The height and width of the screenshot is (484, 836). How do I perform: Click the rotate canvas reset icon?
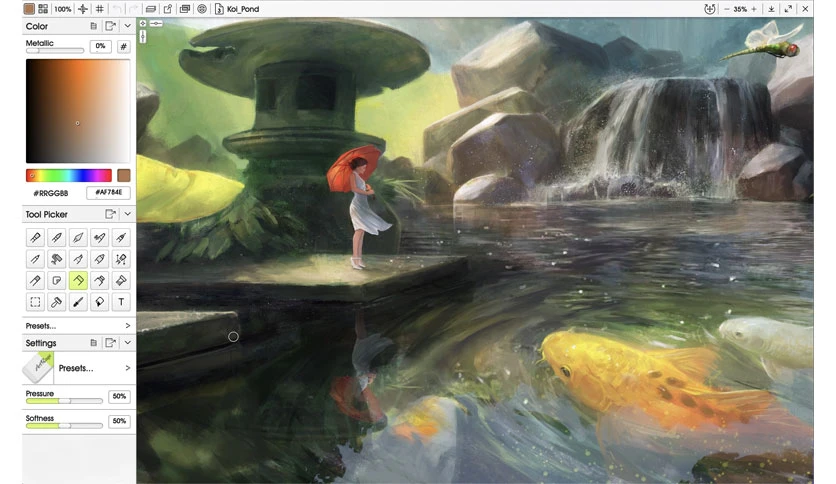[710, 9]
